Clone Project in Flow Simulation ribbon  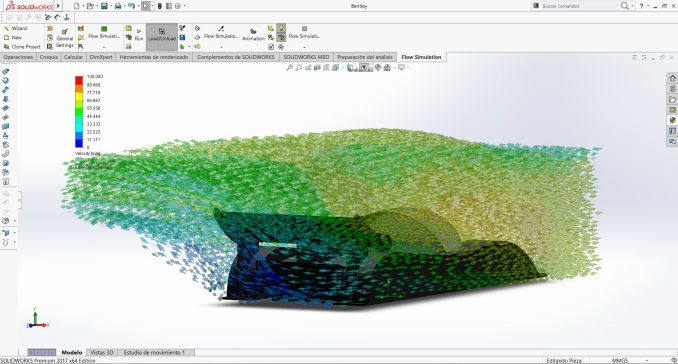[x=22, y=47]
